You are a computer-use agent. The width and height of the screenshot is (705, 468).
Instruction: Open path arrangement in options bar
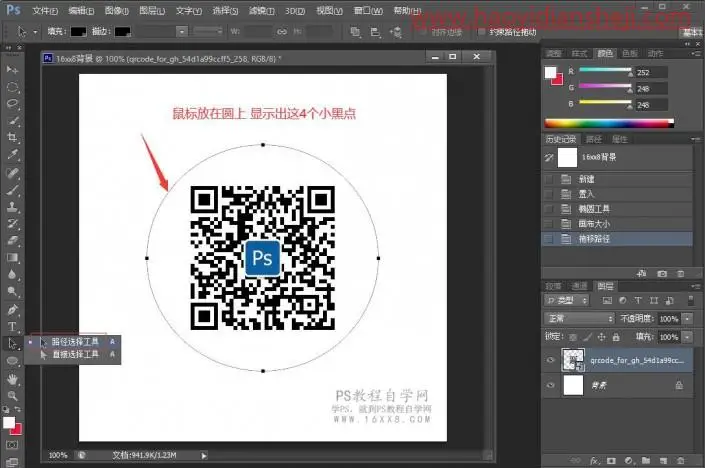click(x=395, y=32)
